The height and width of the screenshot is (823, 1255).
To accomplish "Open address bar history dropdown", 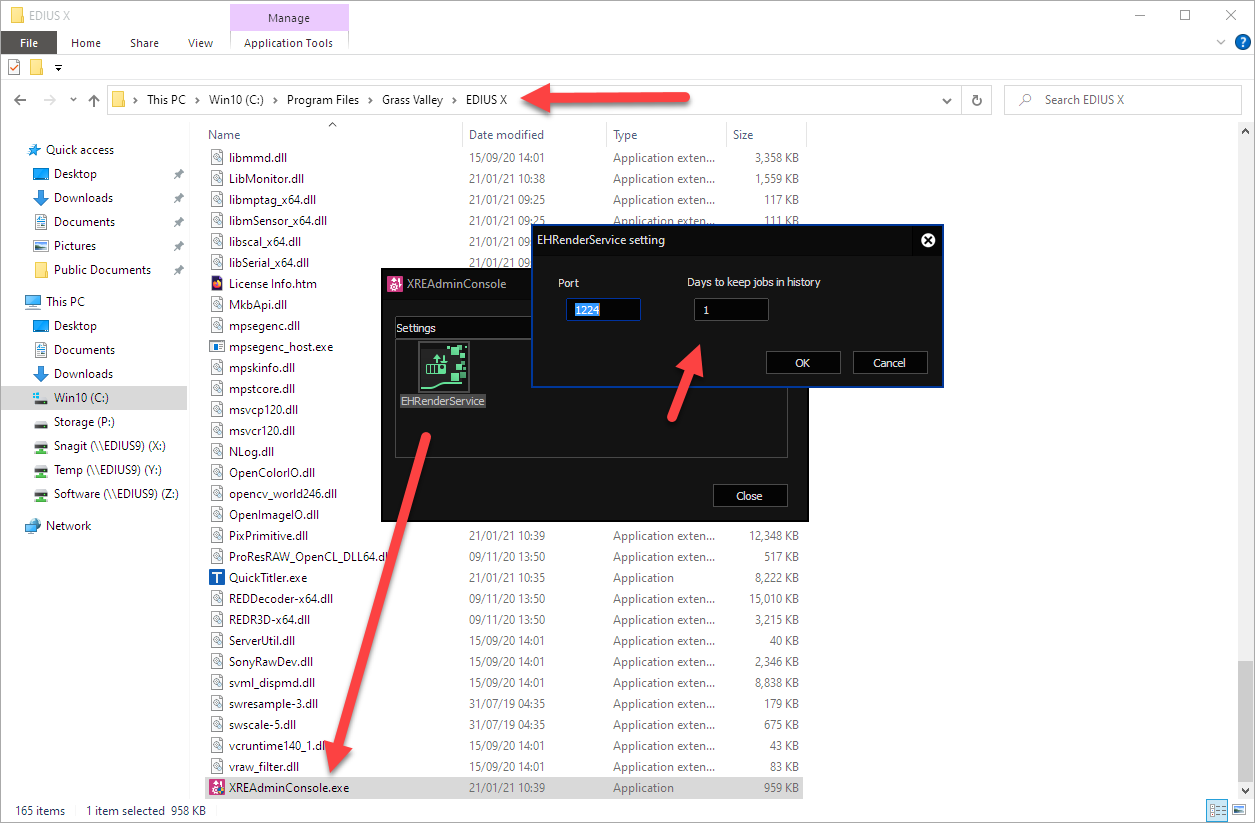I will pos(947,100).
